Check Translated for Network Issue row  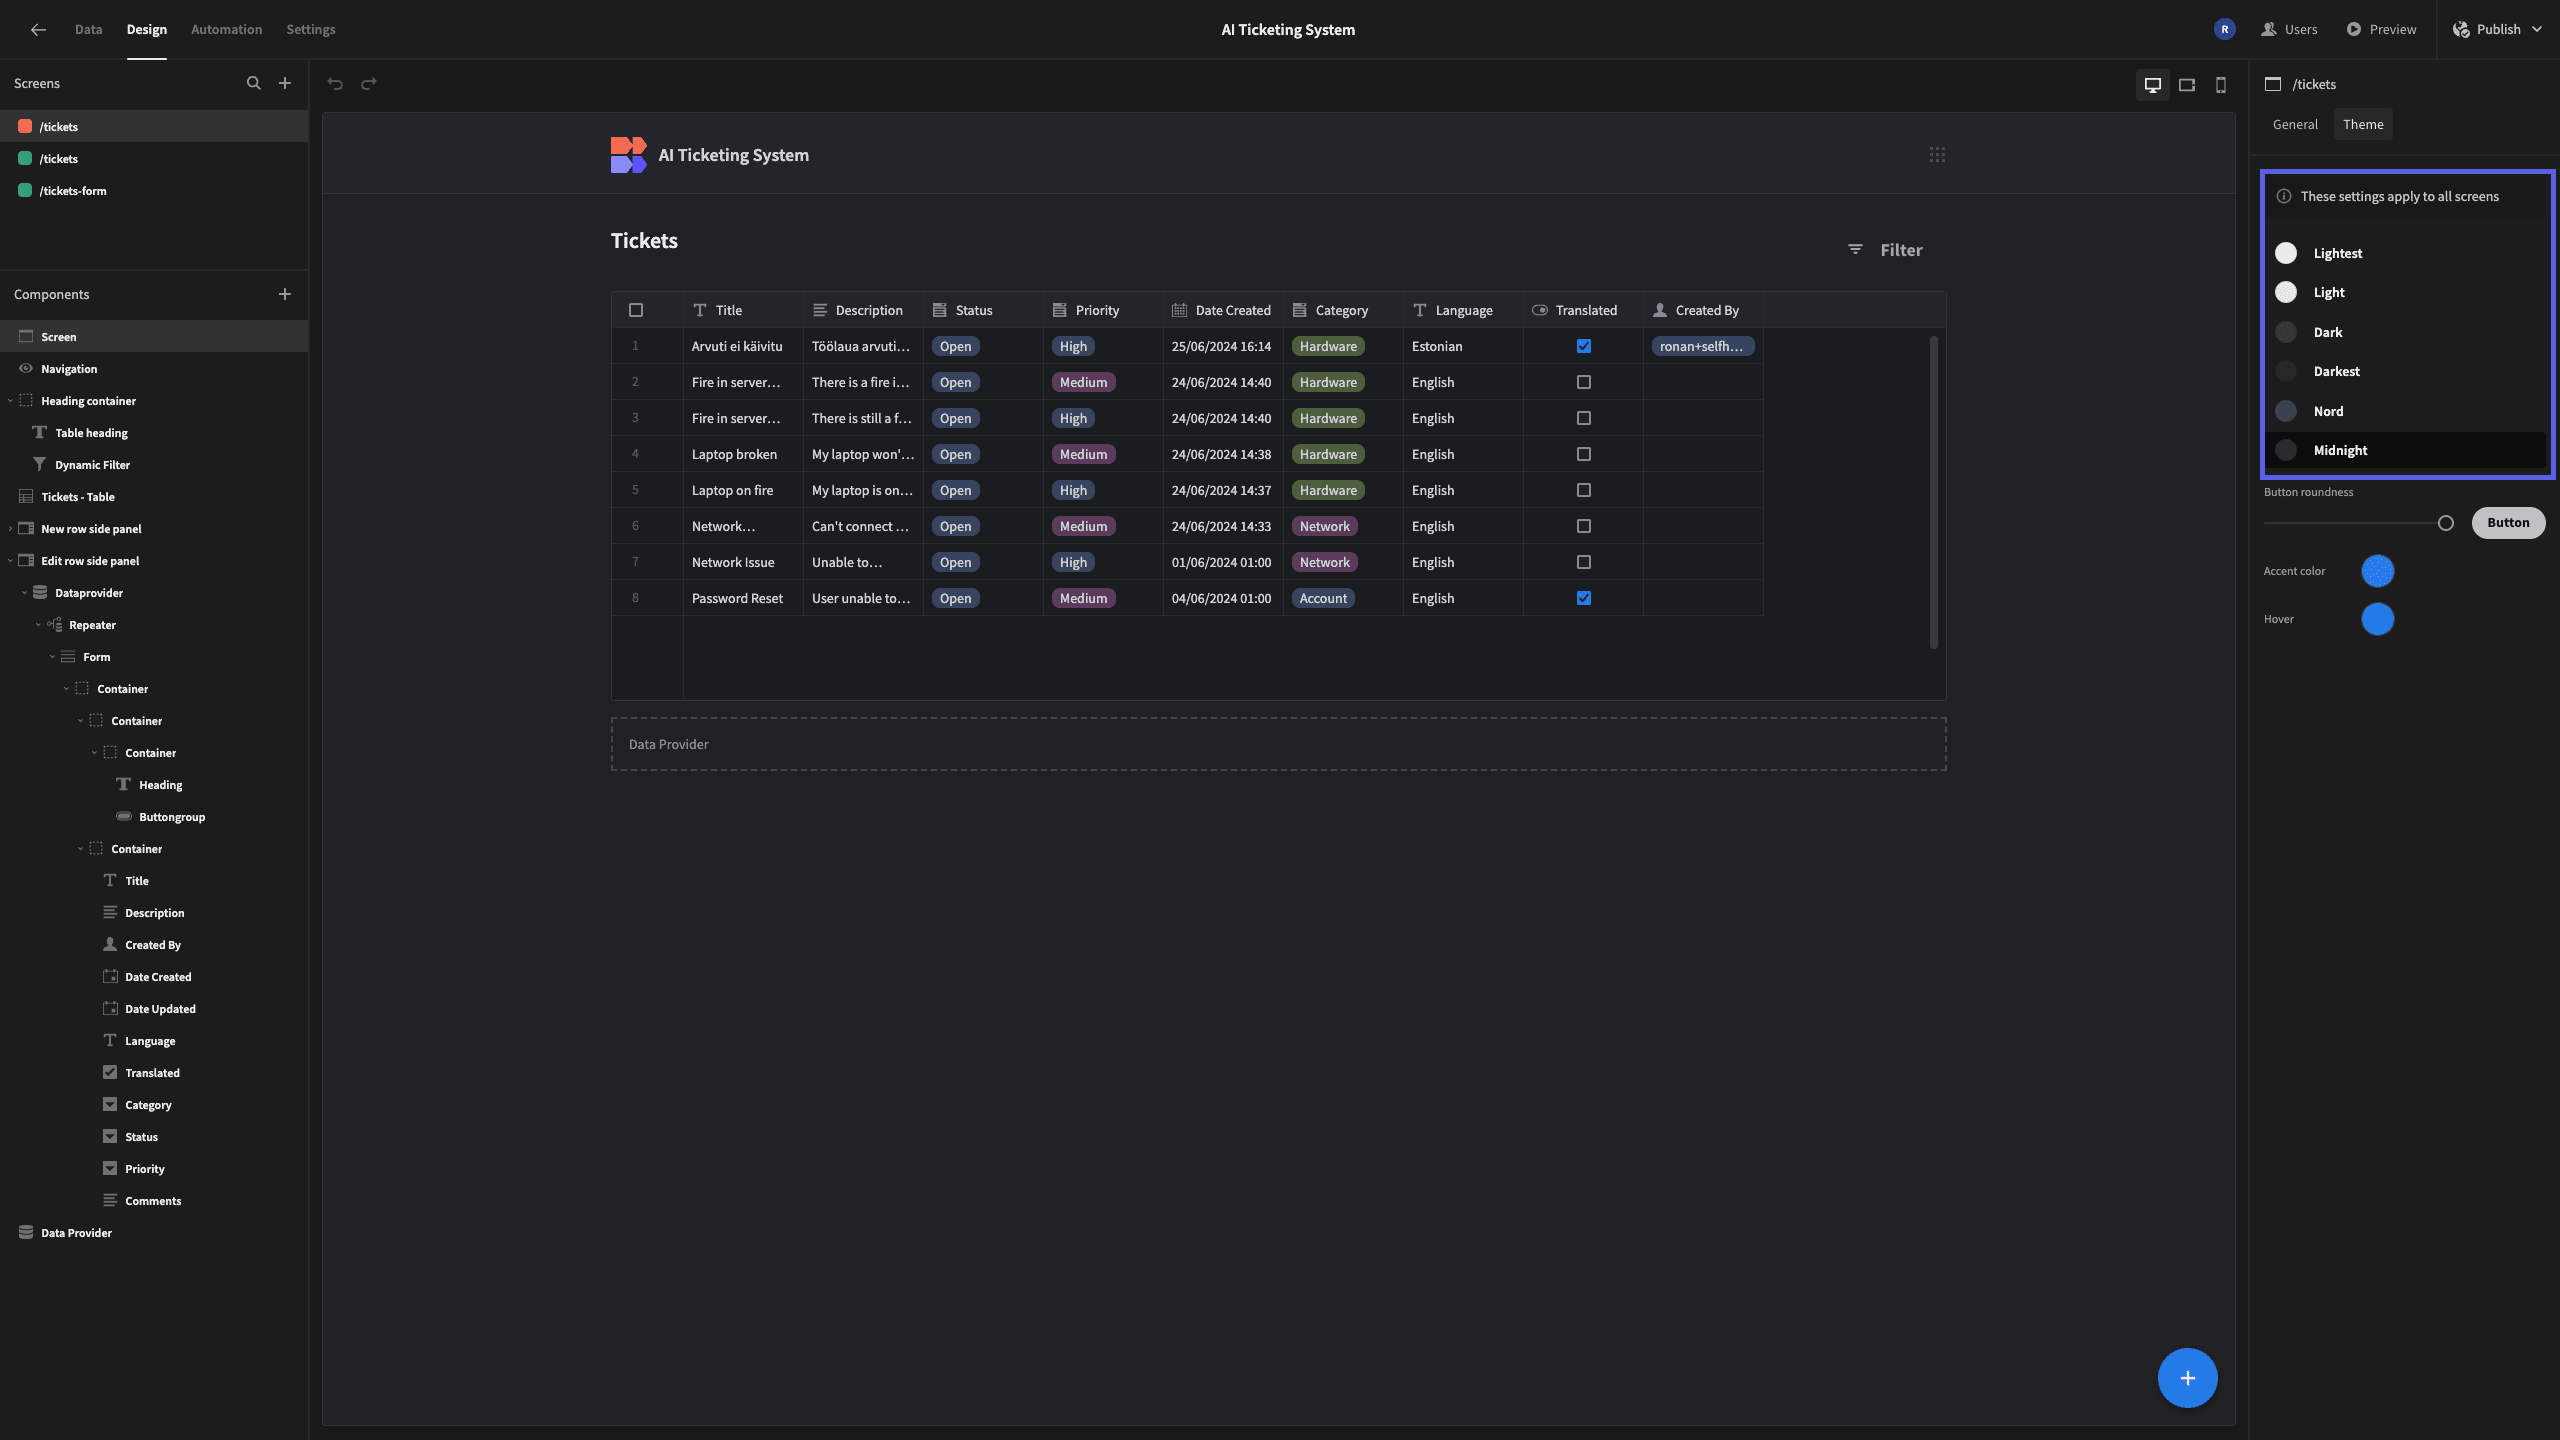pos(1584,562)
